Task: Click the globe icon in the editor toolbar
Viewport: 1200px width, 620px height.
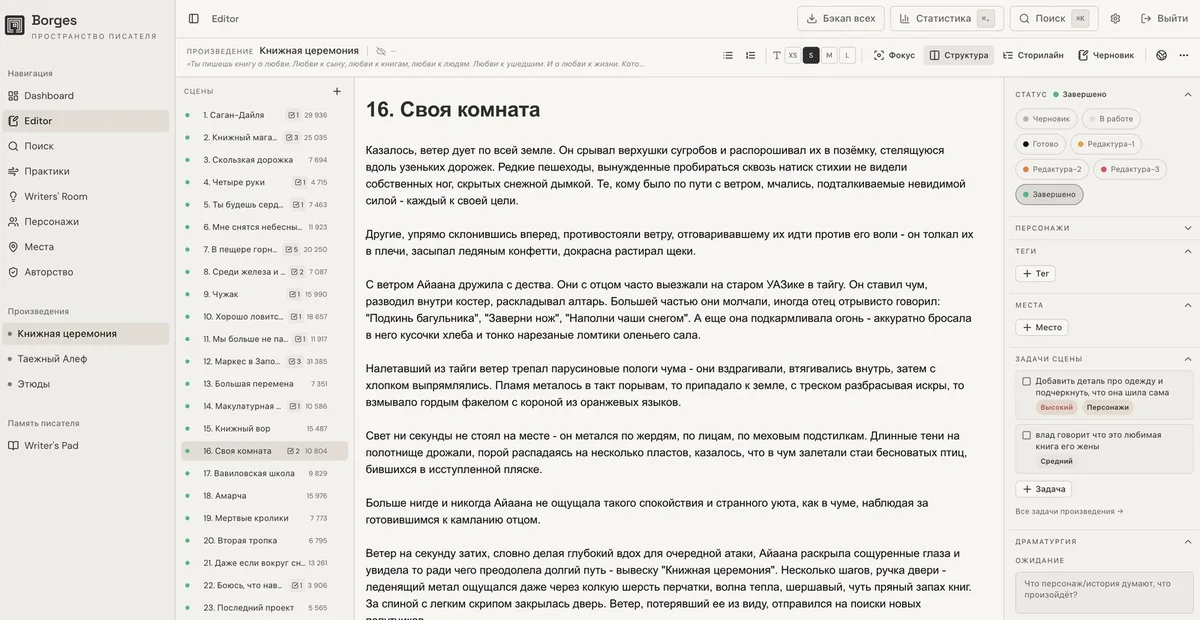Action: [1161, 55]
